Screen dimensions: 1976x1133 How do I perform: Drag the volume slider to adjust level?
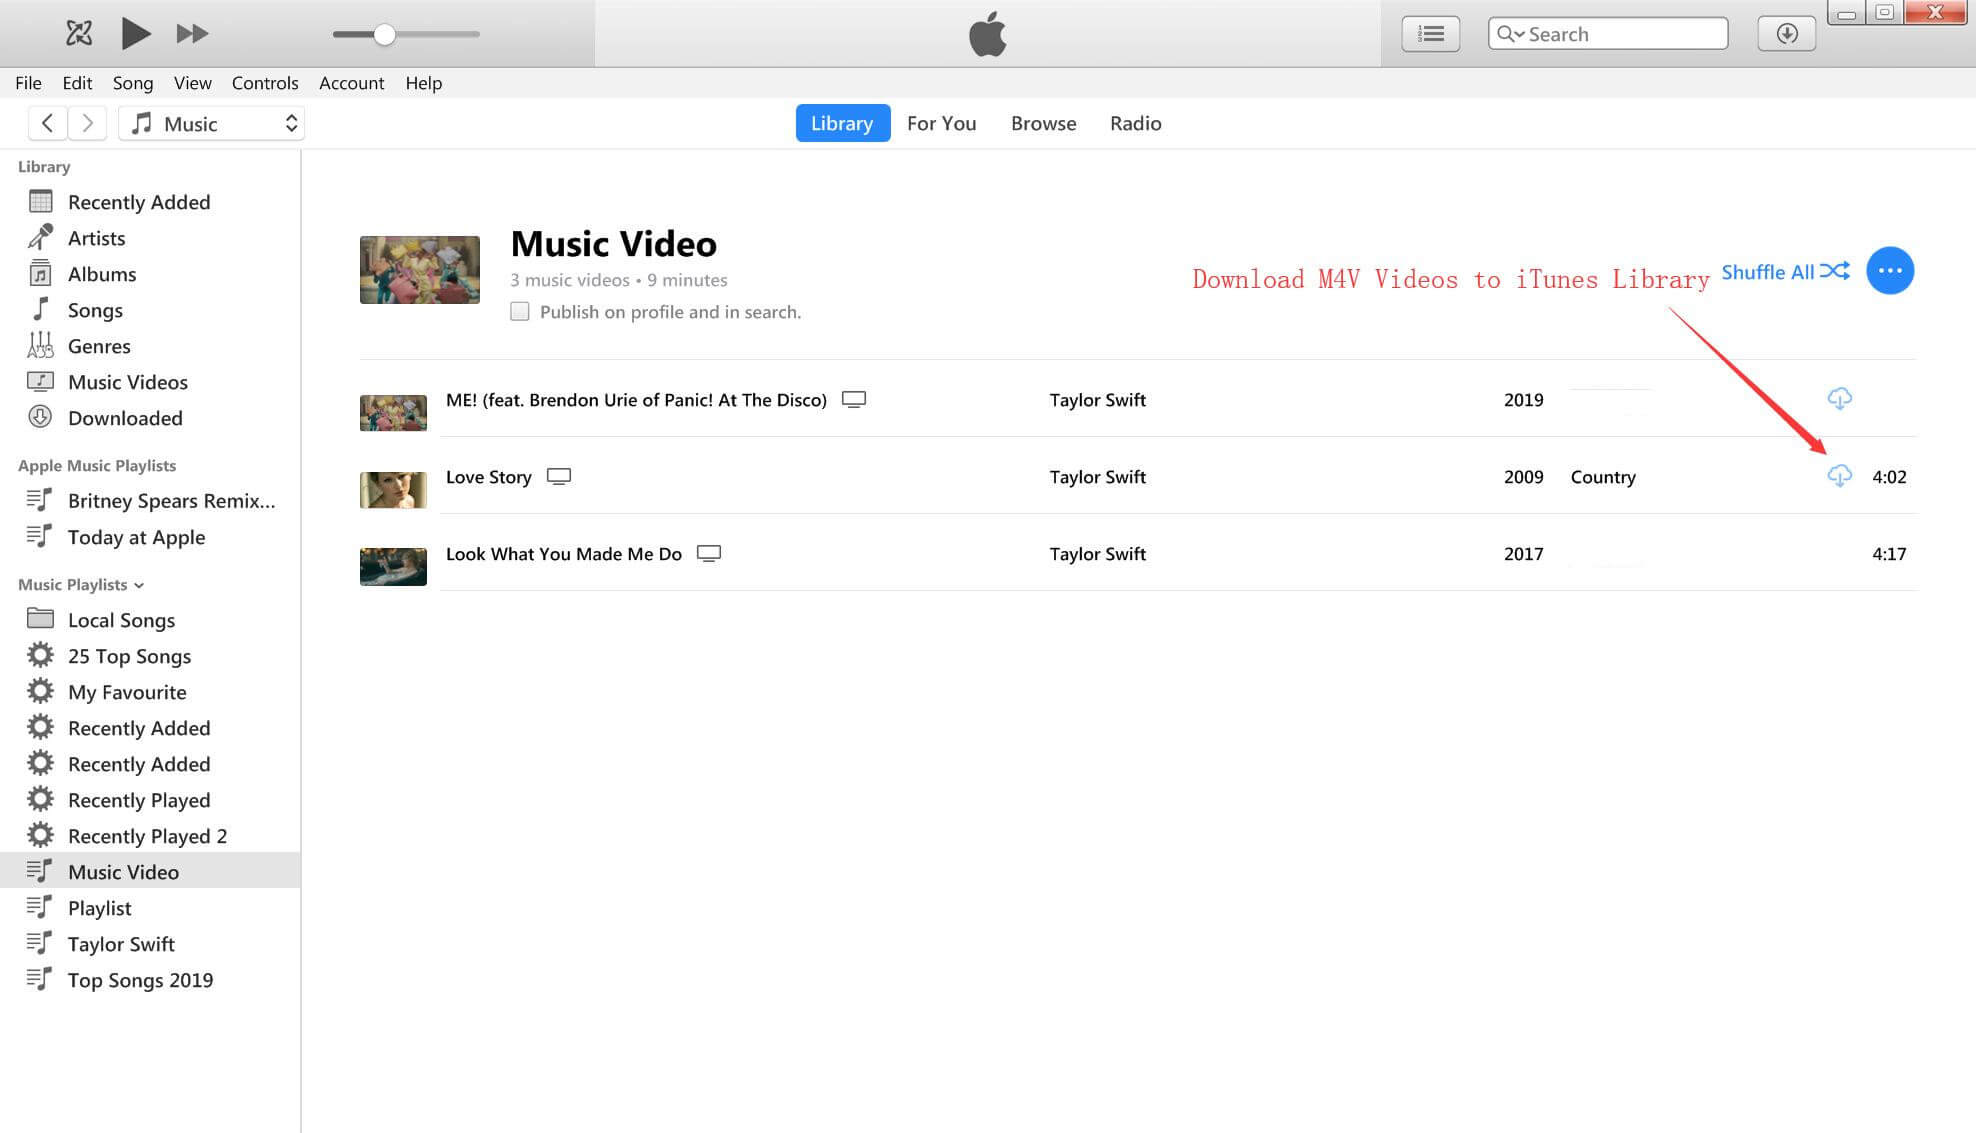[384, 31]
